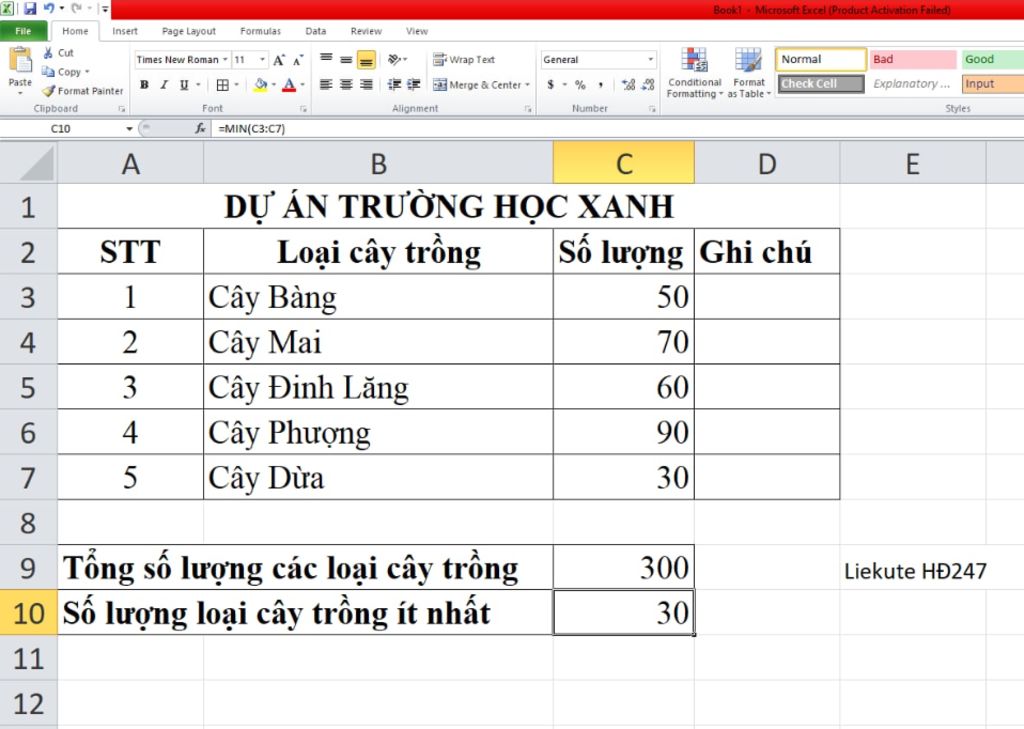Open the General number format dropdown
The width and height of the screenshot is (1024, 729).
(x=650, y=59)
